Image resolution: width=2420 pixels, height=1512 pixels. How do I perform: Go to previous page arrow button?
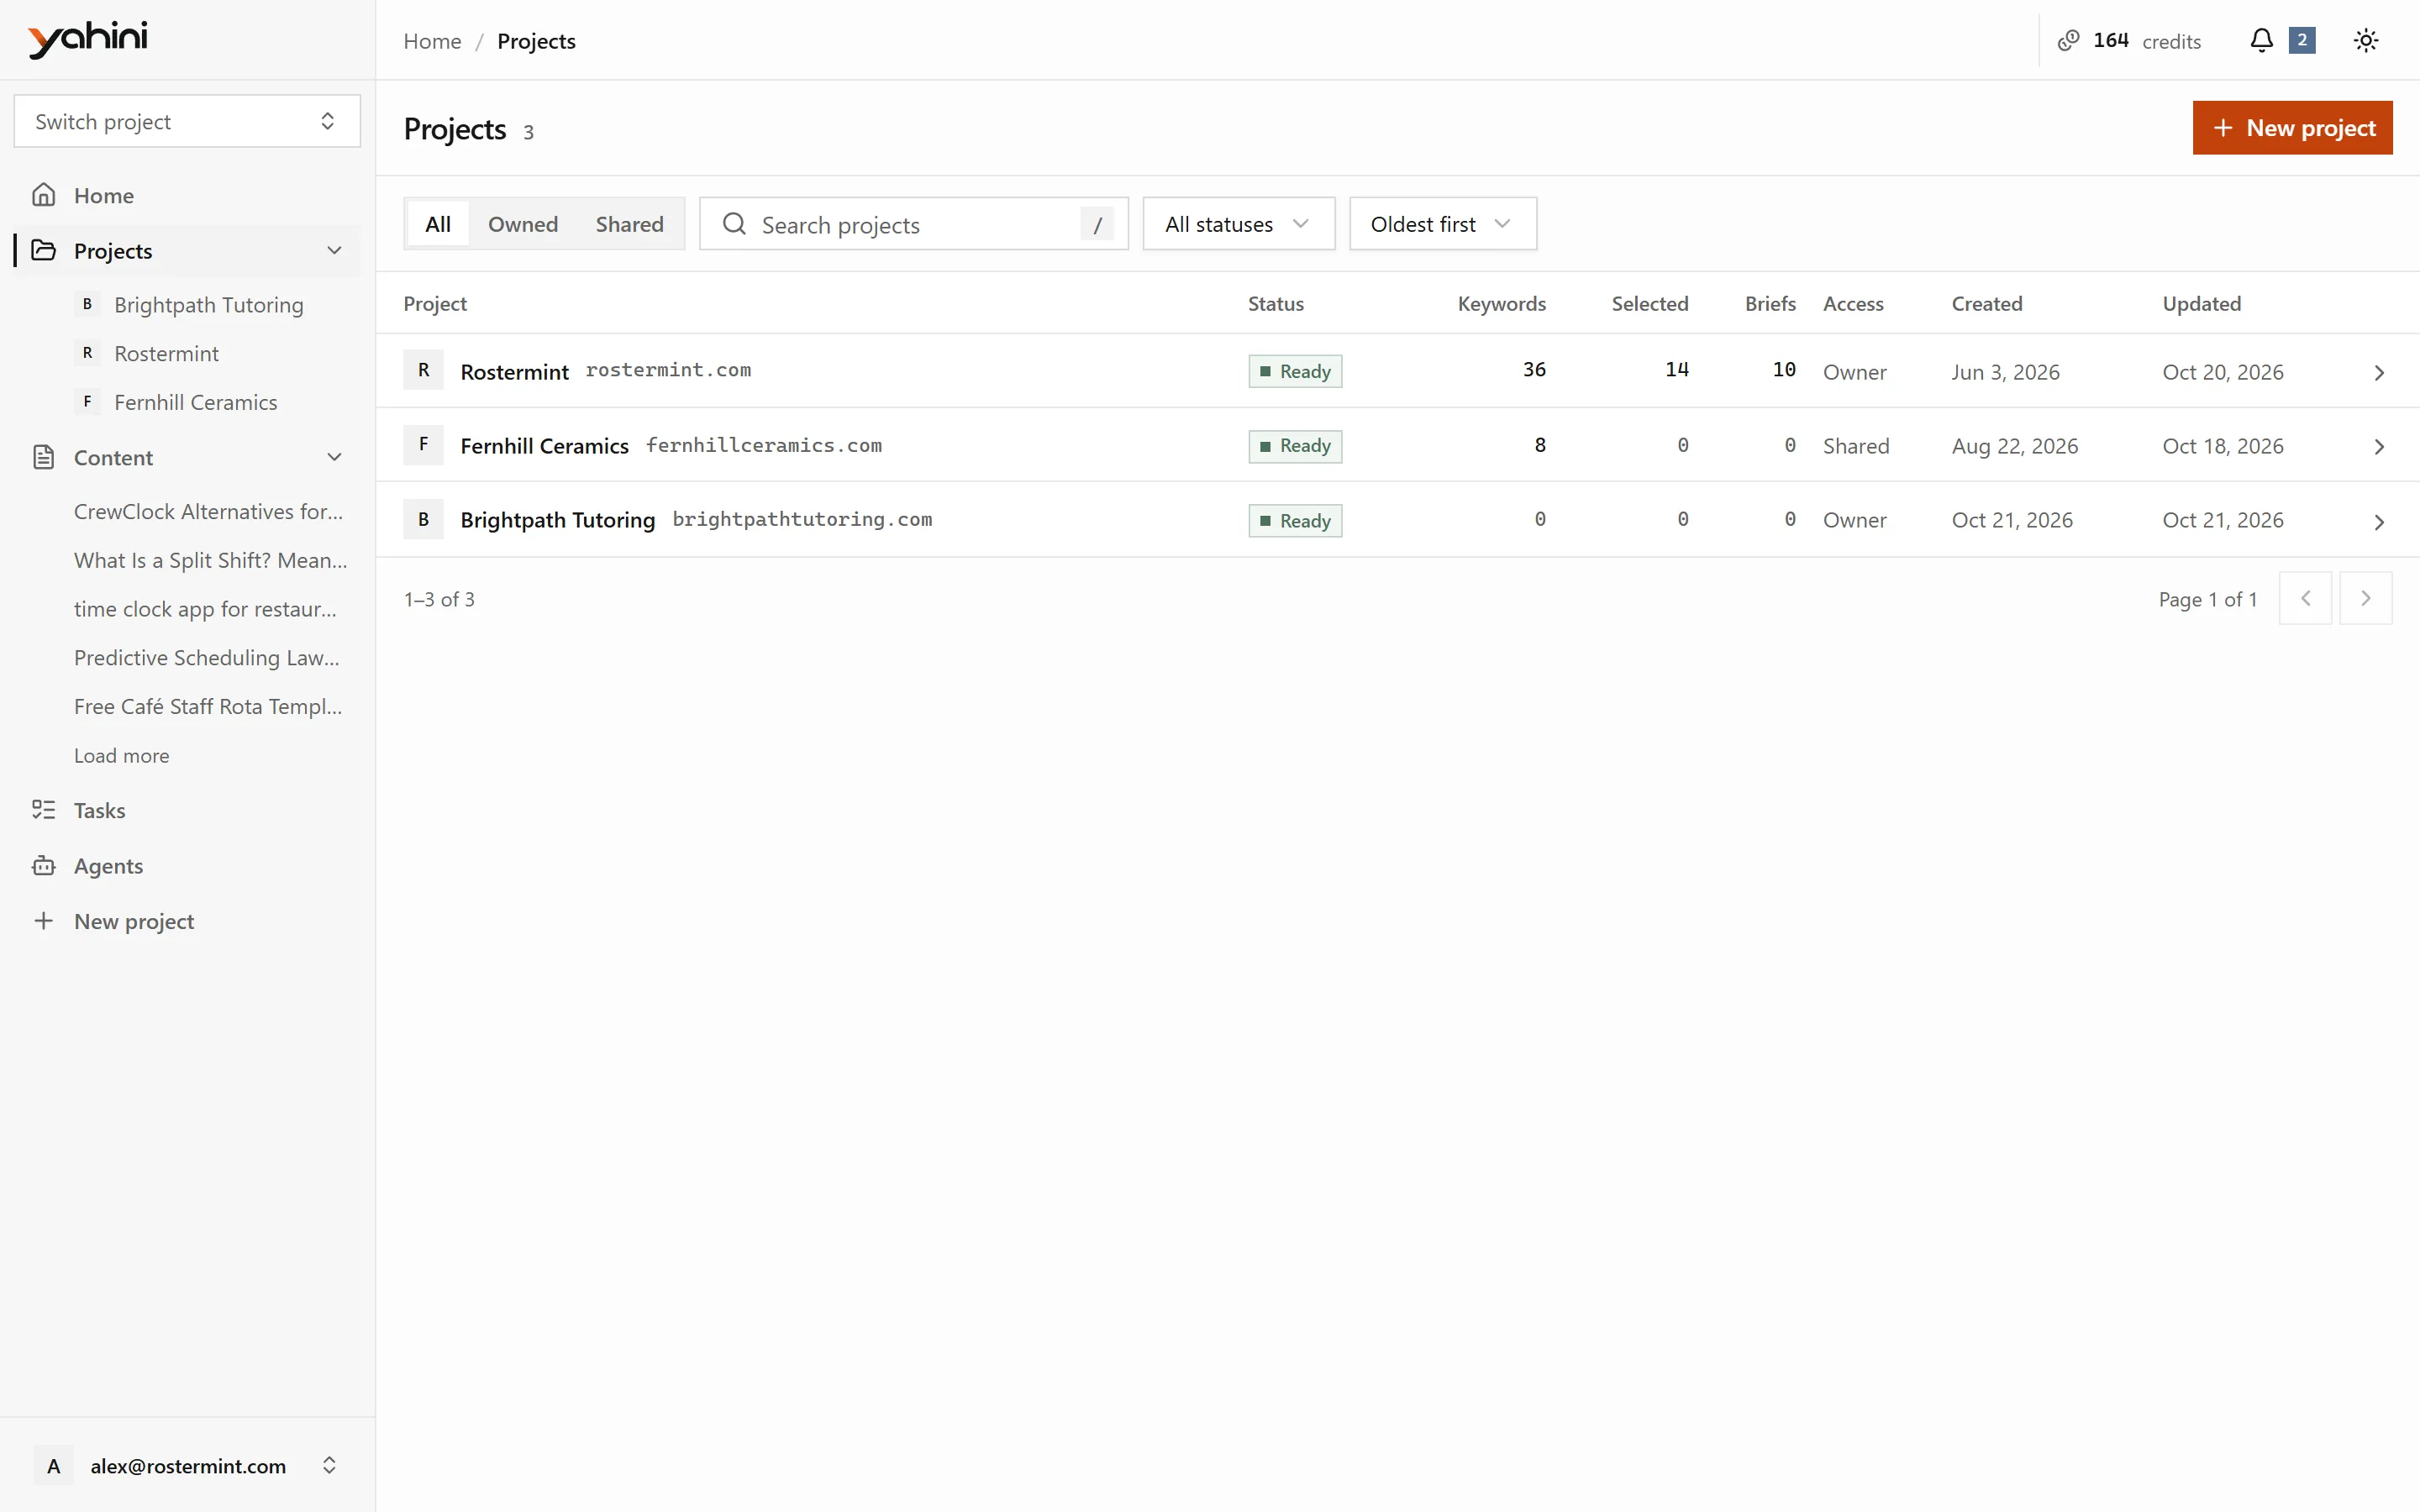2306,598
